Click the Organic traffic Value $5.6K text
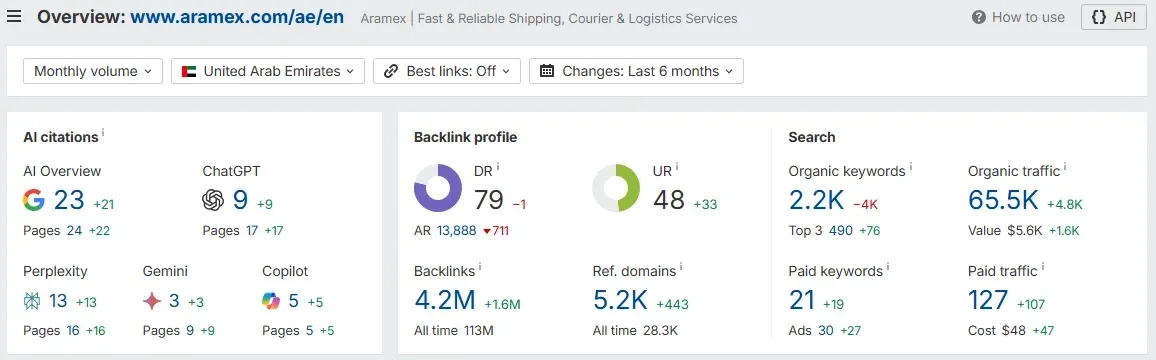1156x360 pixels. (1005, 231)
